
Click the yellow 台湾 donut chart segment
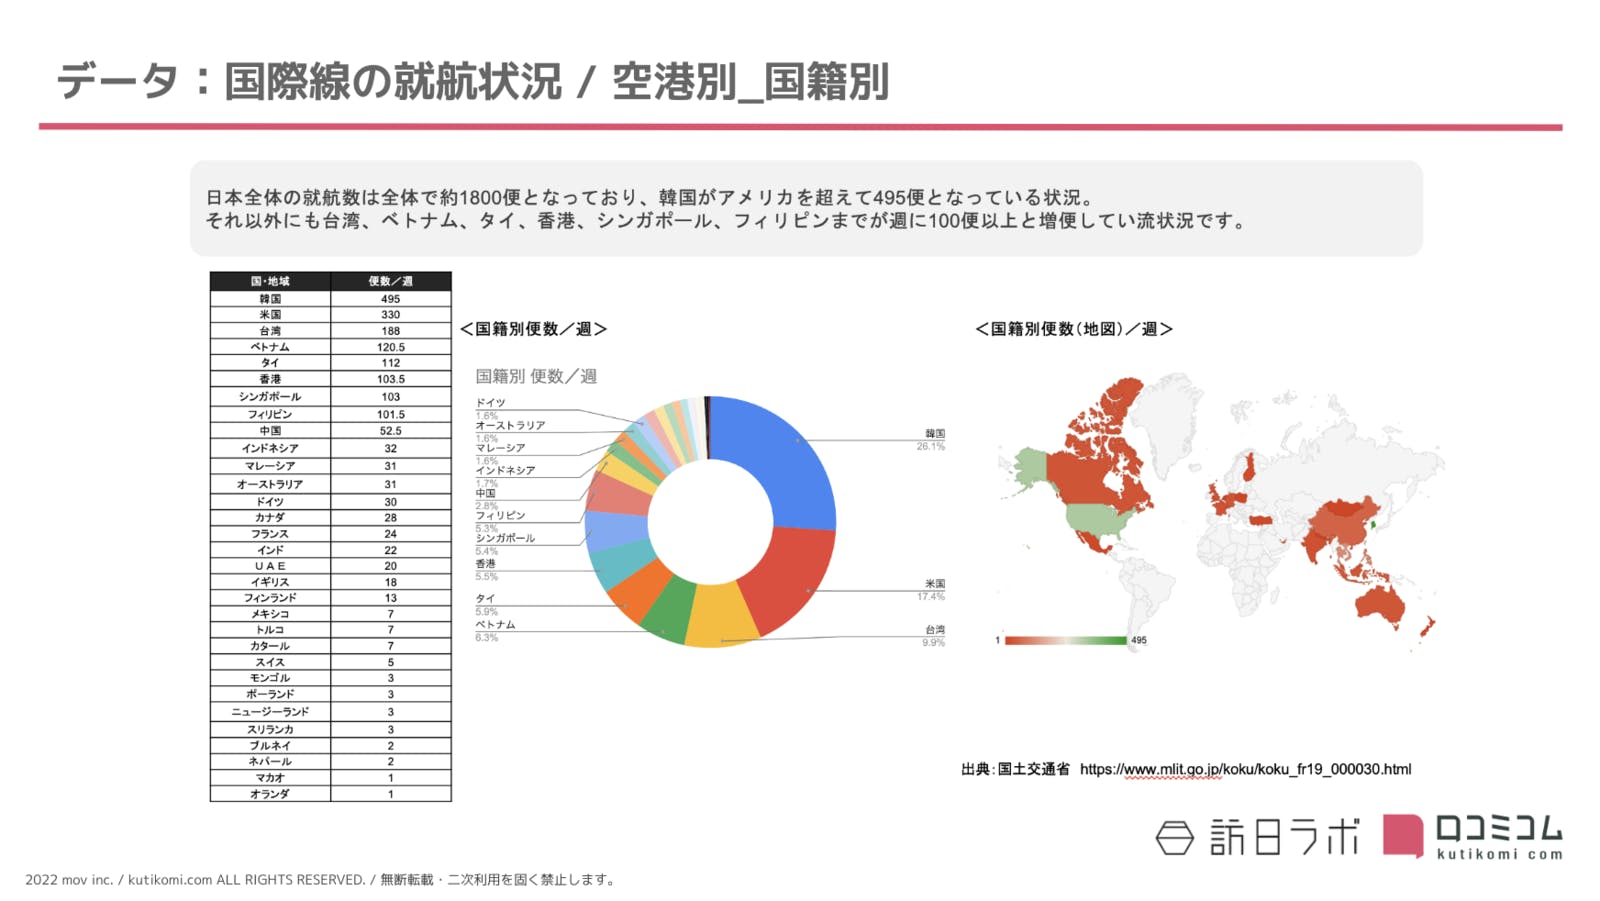(x=720, y=615)
